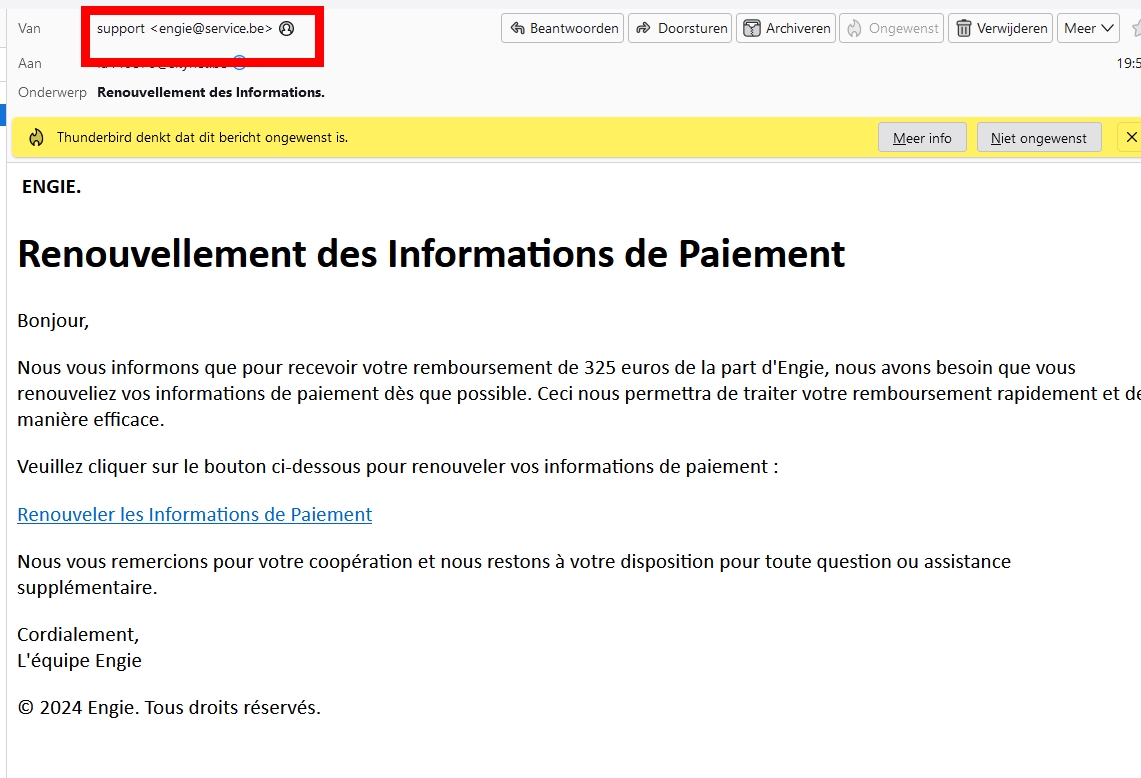Image resolution: width=1141 pixels, height=778 pixels.
Task: Click the junk flame icon in the yellow bar
Action: click(36, 138)
